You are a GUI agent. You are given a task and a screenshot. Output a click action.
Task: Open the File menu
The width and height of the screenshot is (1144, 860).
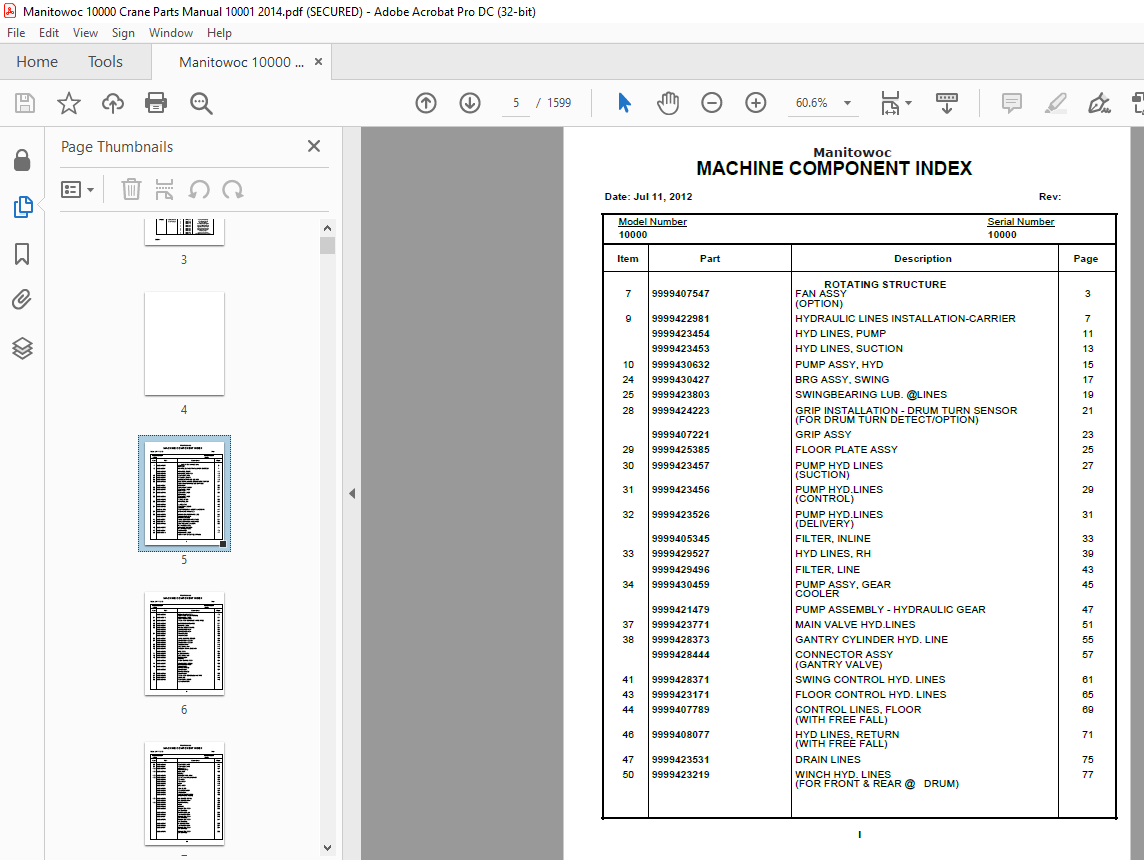pyautogui.click(x=16, y=33)
